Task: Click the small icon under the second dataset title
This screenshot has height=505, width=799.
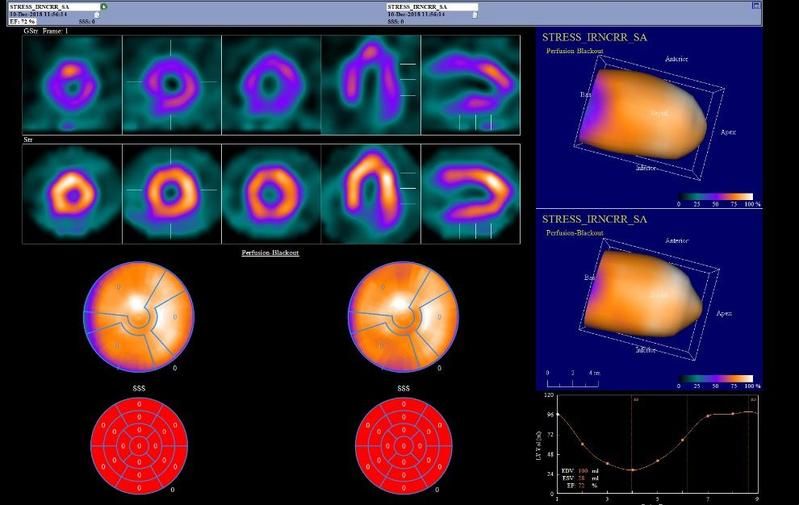Action: click(474, 14)
